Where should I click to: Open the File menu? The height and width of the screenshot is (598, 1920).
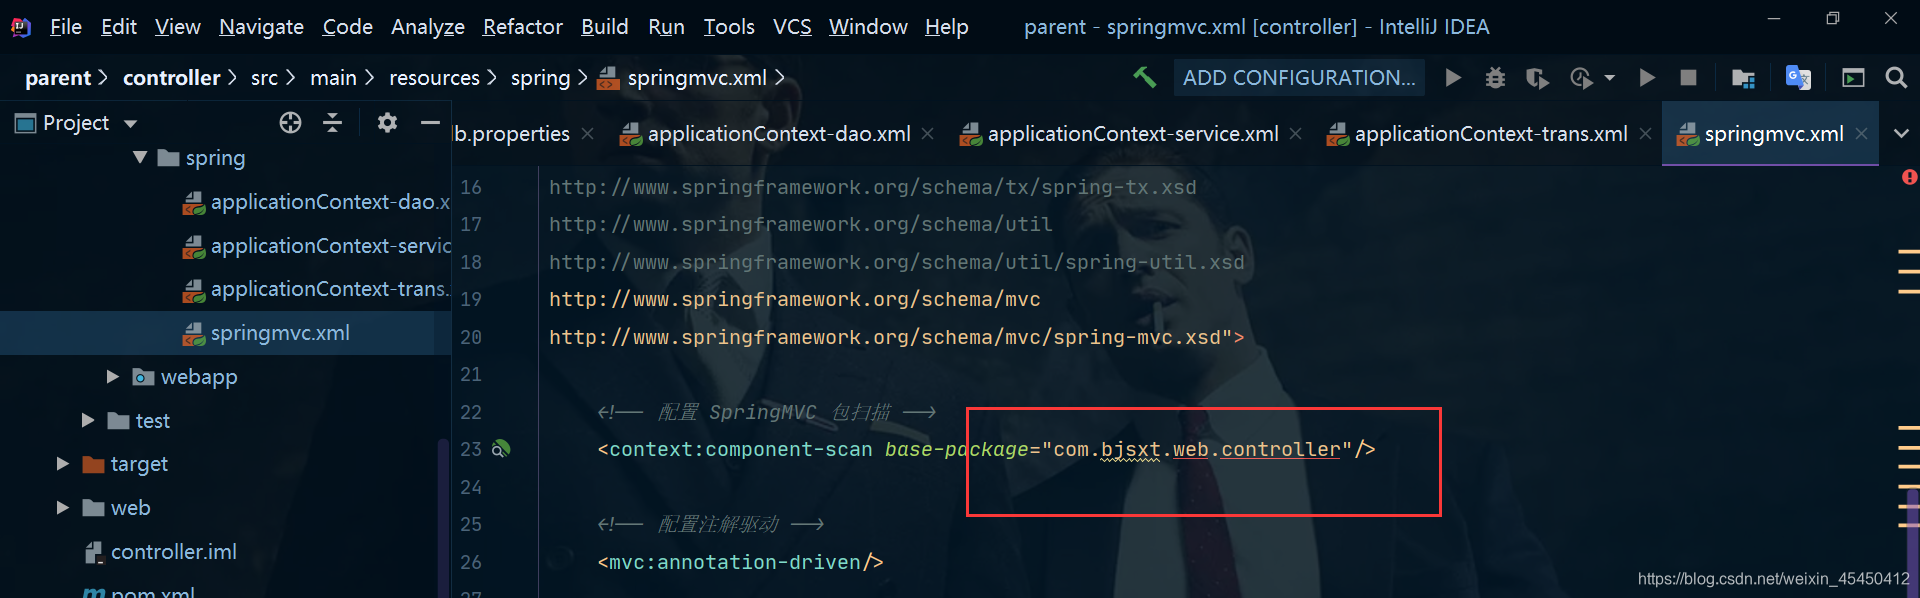click(x=66, y=27)
